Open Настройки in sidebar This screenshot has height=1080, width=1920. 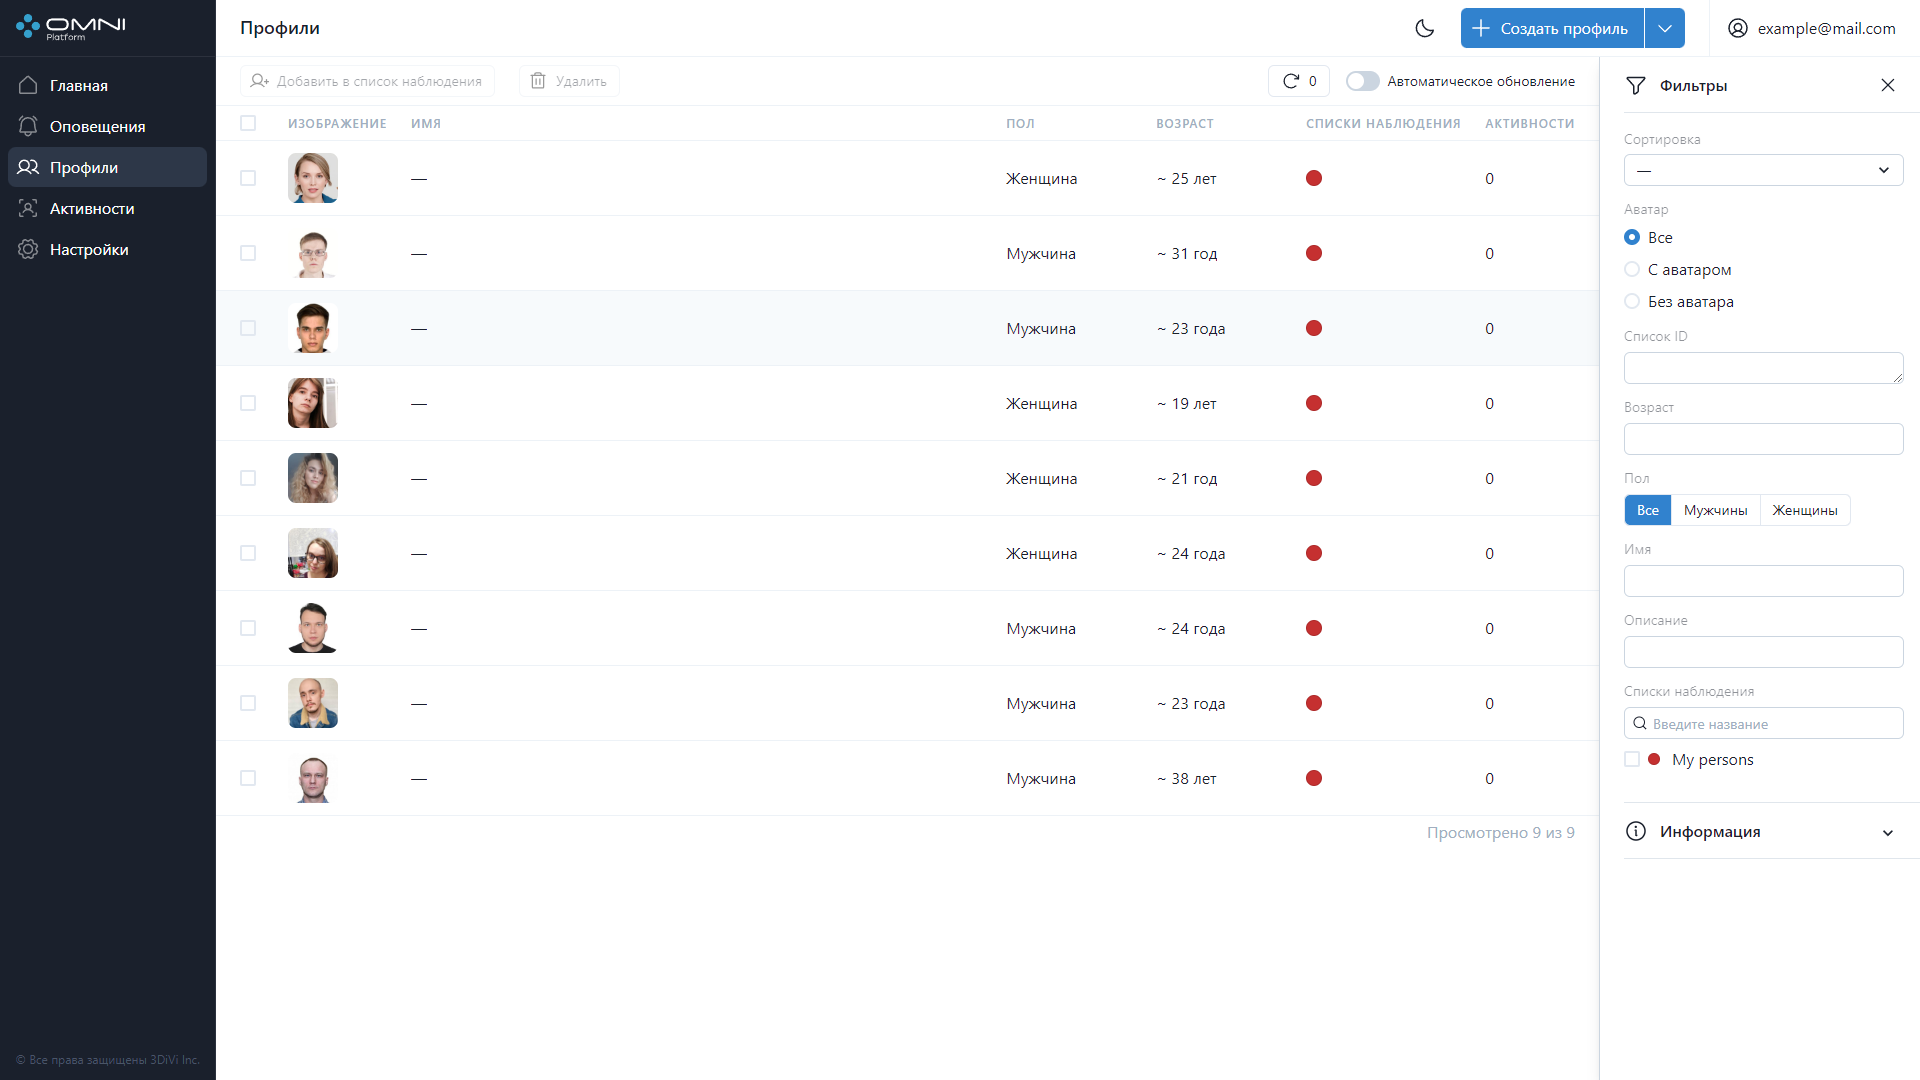pos(107,249)
